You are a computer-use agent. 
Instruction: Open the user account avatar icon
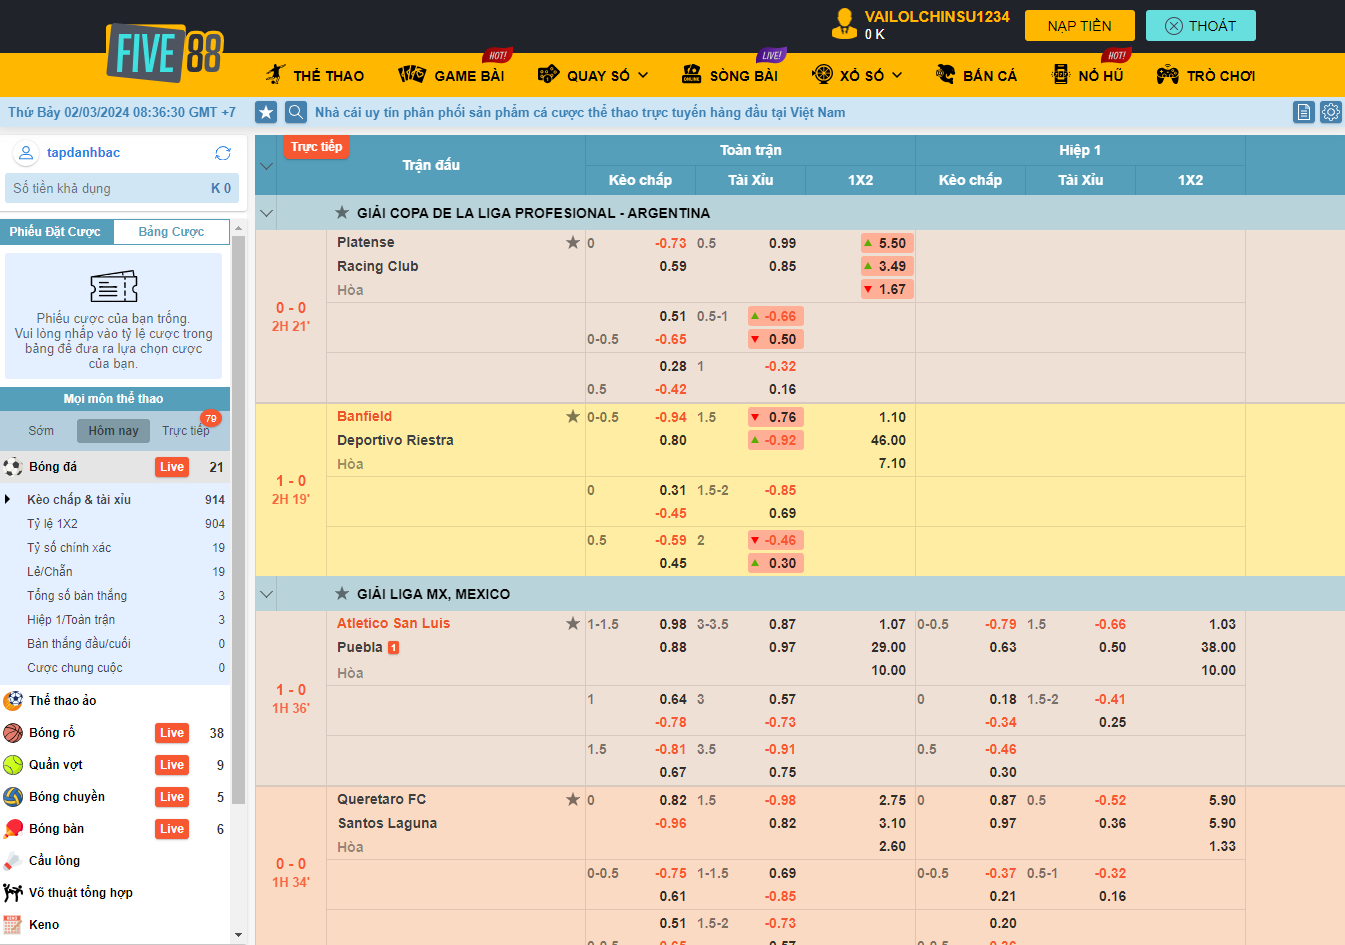(x=844, y=24)
